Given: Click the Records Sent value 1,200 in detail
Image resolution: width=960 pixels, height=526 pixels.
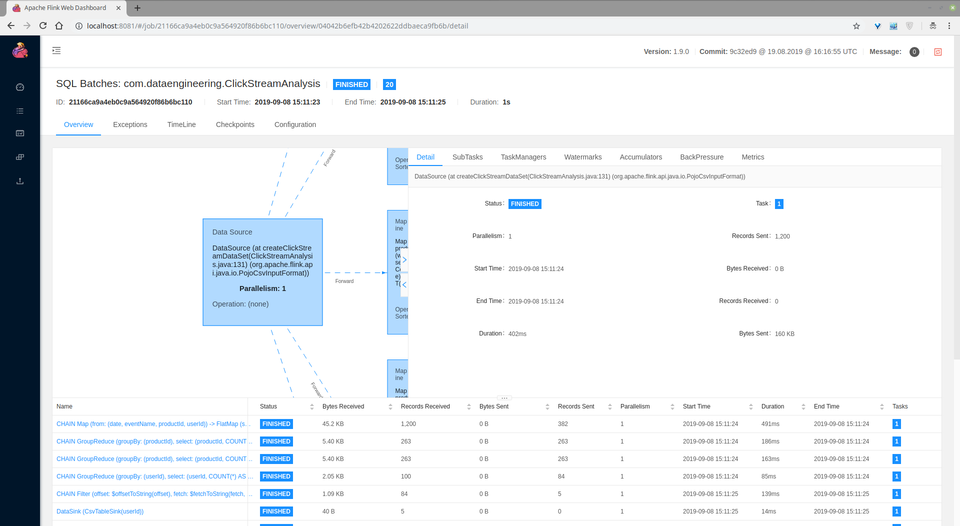Looking at the screenshot, I should 782,236.
